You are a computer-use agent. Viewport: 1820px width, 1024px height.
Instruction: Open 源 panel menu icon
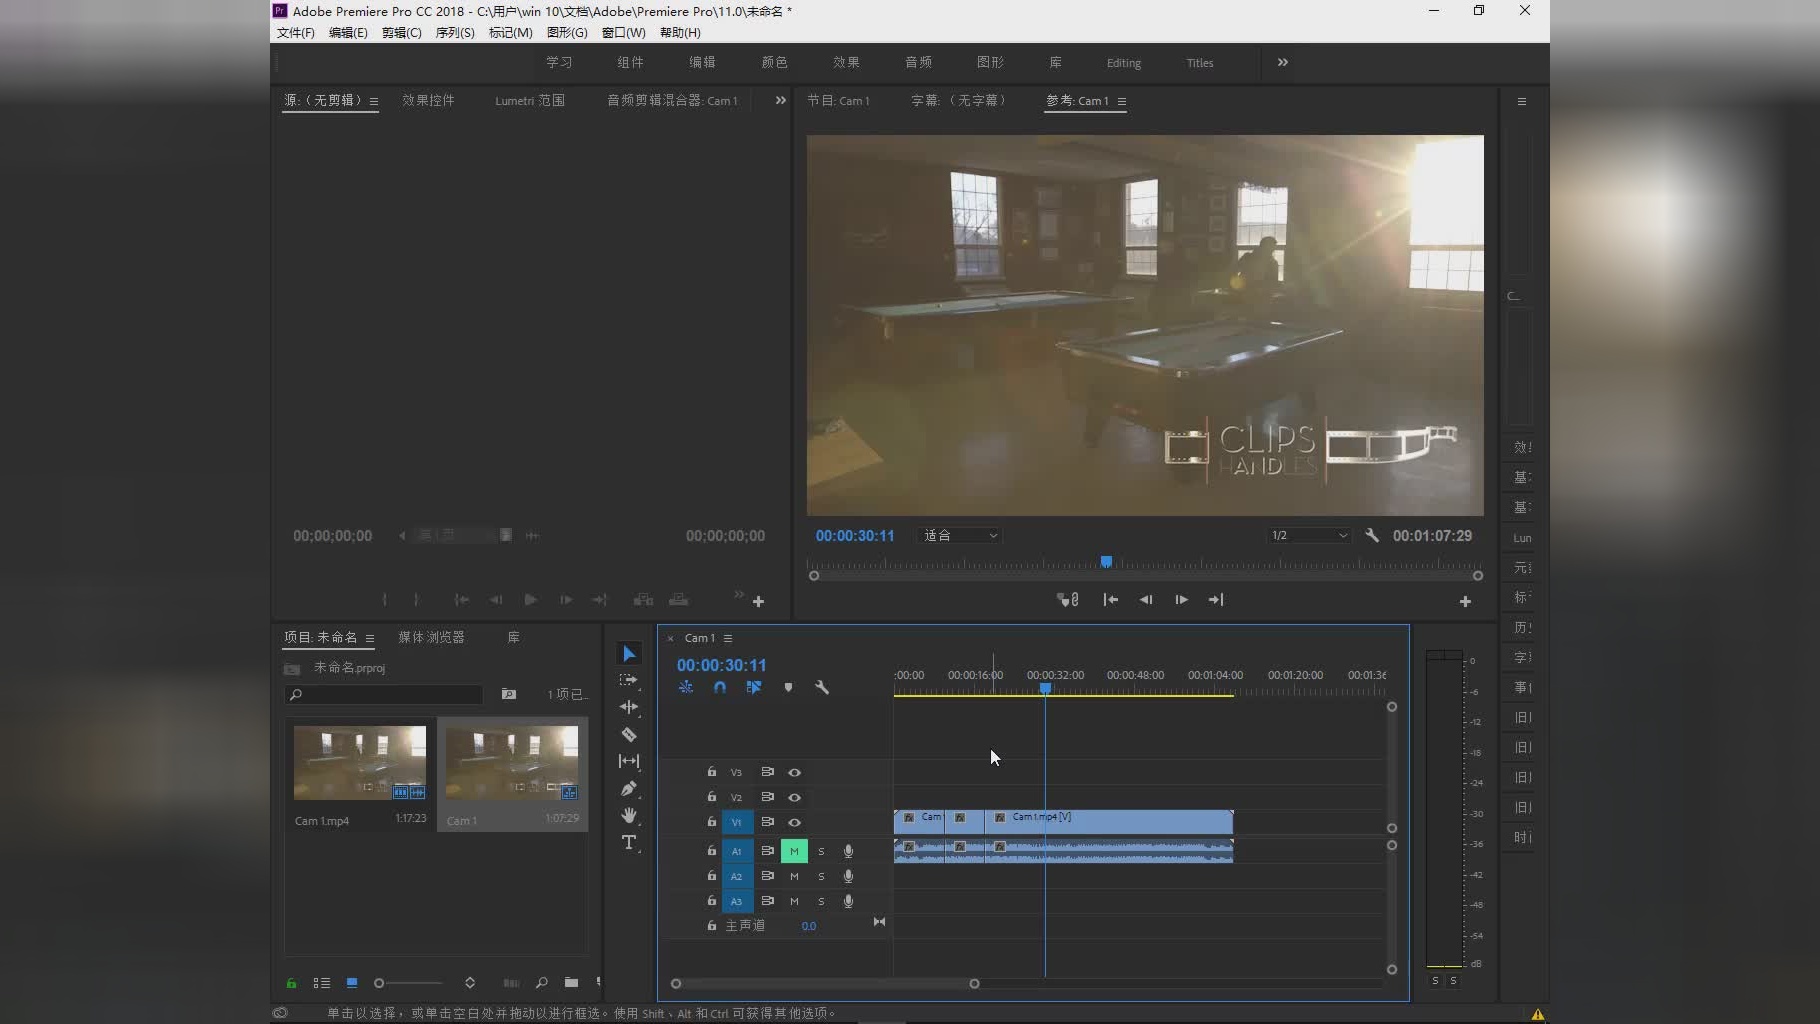pyautogui.click(x=374, y=101)
